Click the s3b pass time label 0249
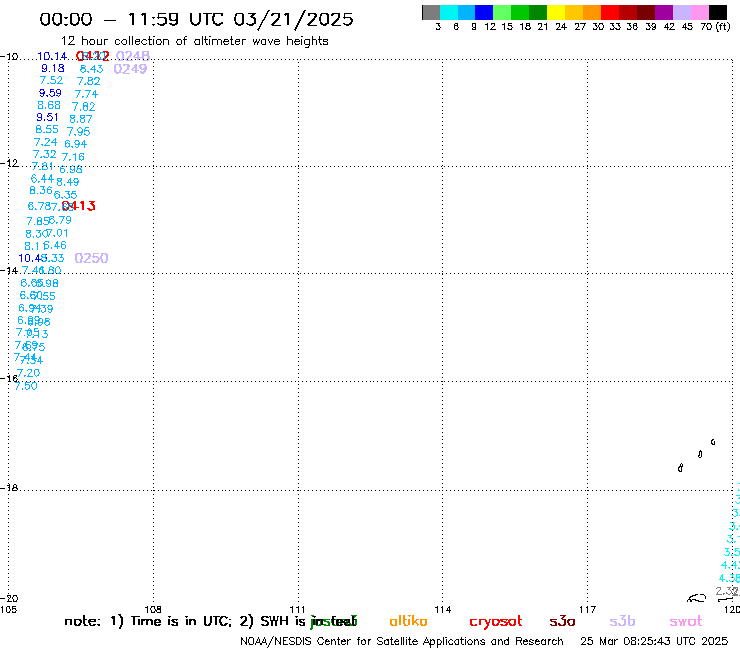Viewport: 740px width, 650px height. point(130,69)
